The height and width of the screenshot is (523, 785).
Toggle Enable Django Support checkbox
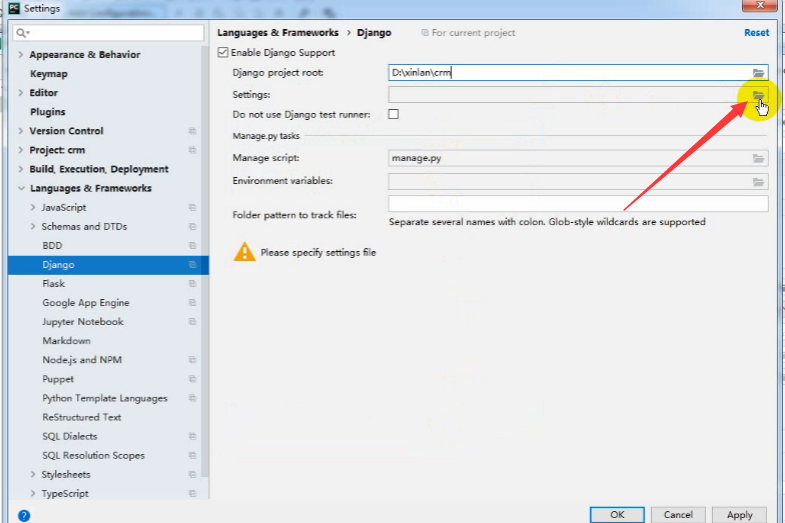point(223,53)
